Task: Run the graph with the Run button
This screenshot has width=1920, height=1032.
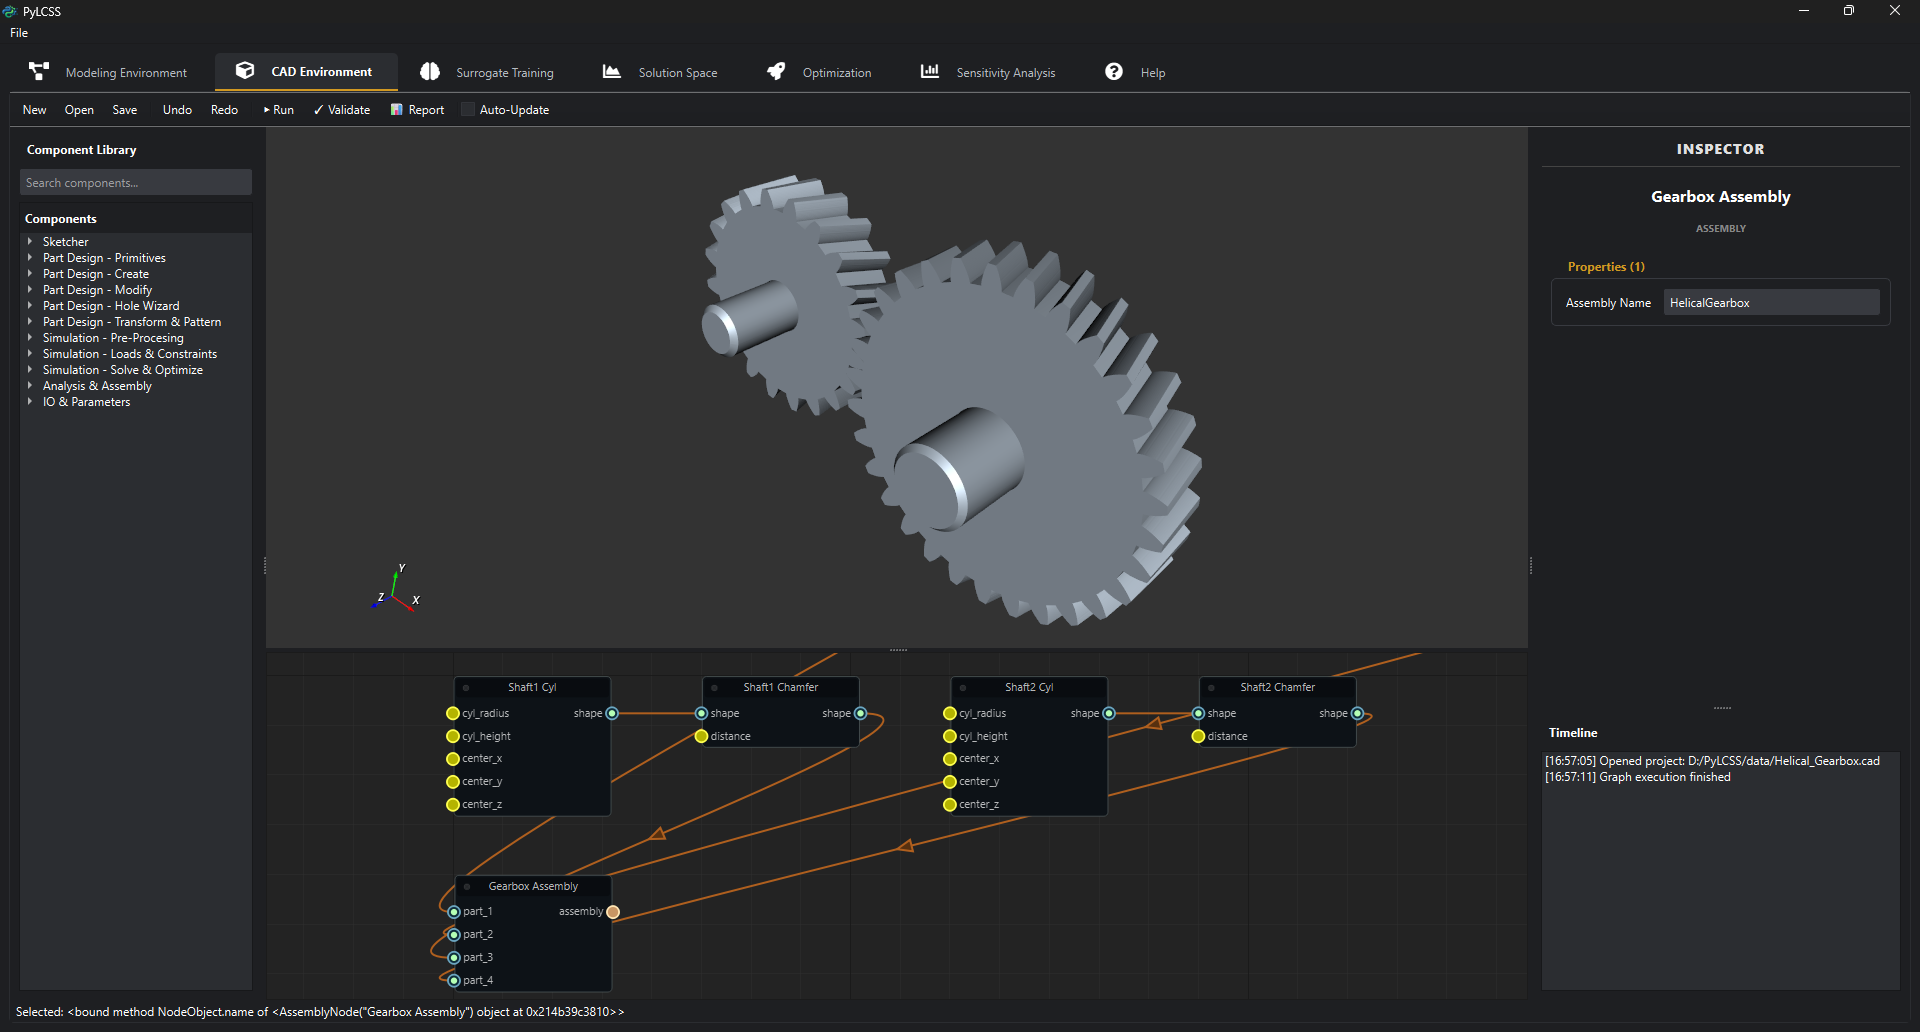Action: click(278, 110)
